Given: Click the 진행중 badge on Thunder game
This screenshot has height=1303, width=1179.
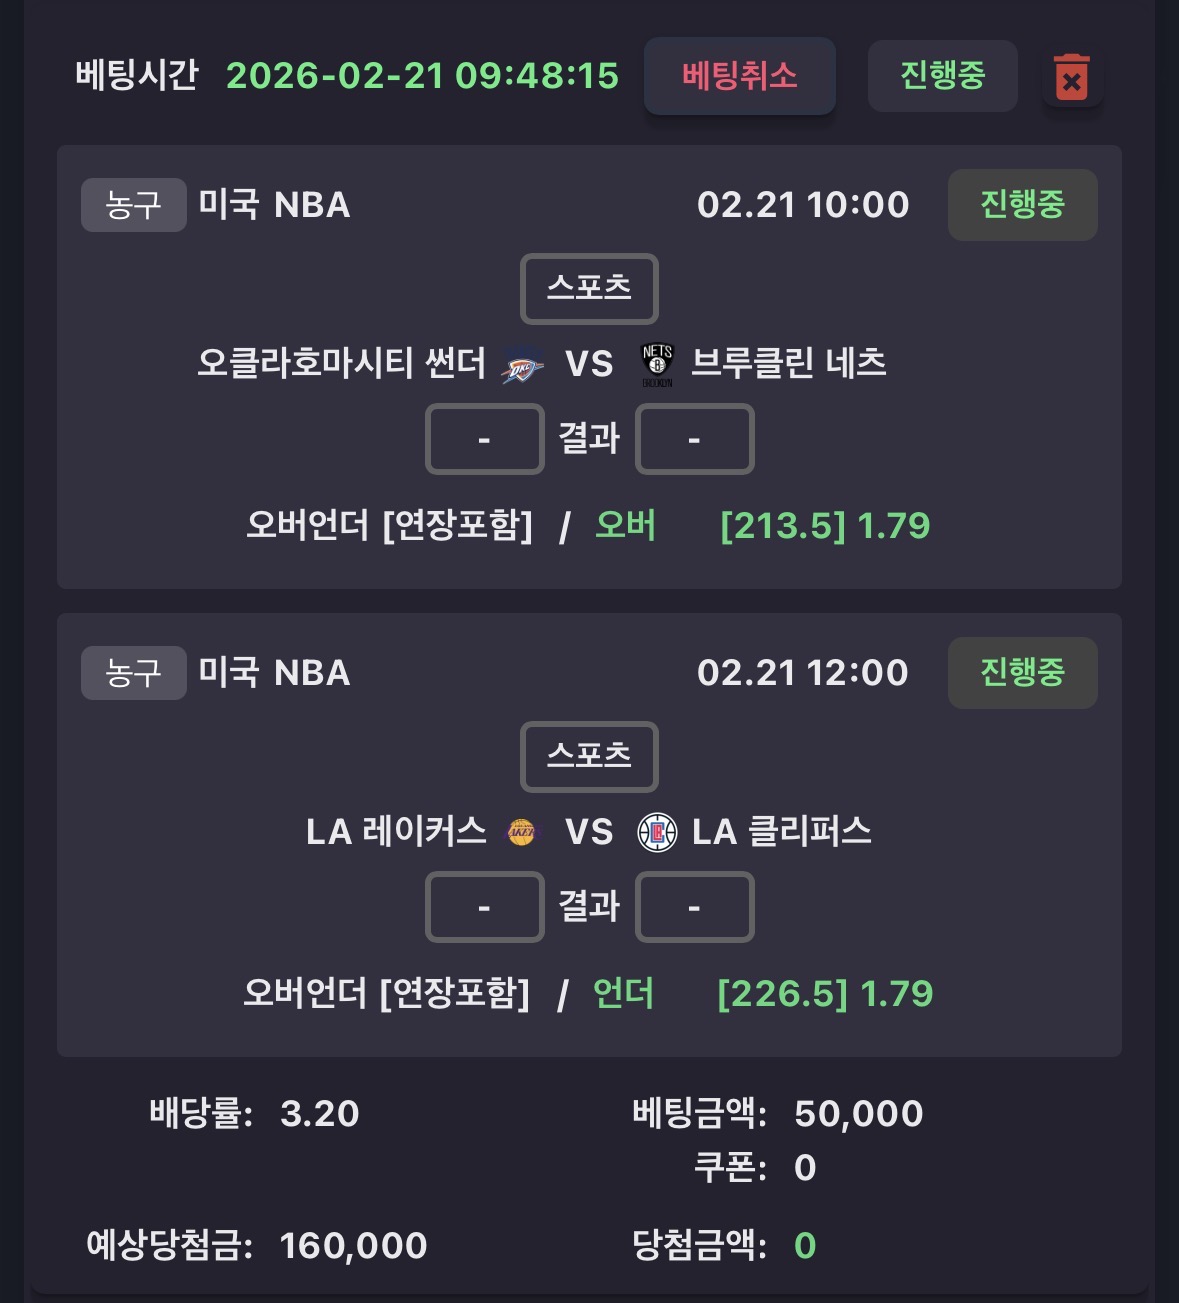Looking at the screenshot, I should click(1022, 205).
